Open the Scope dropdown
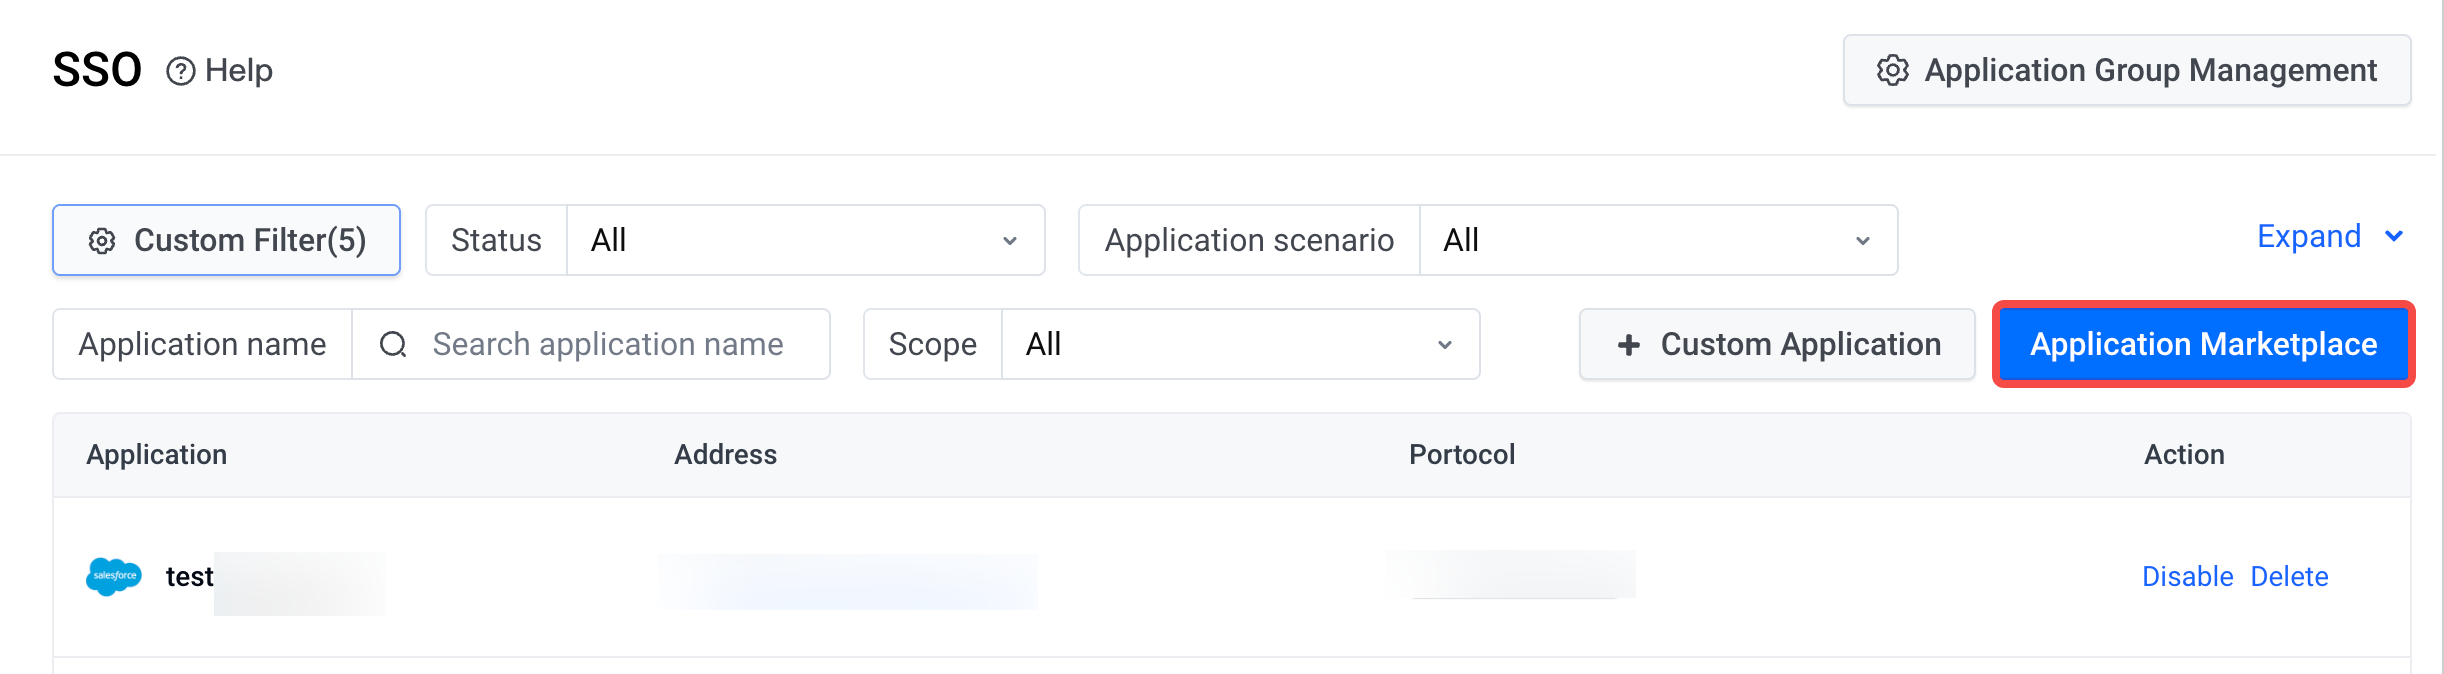The image size is (2444, 674). (1240, 344)
